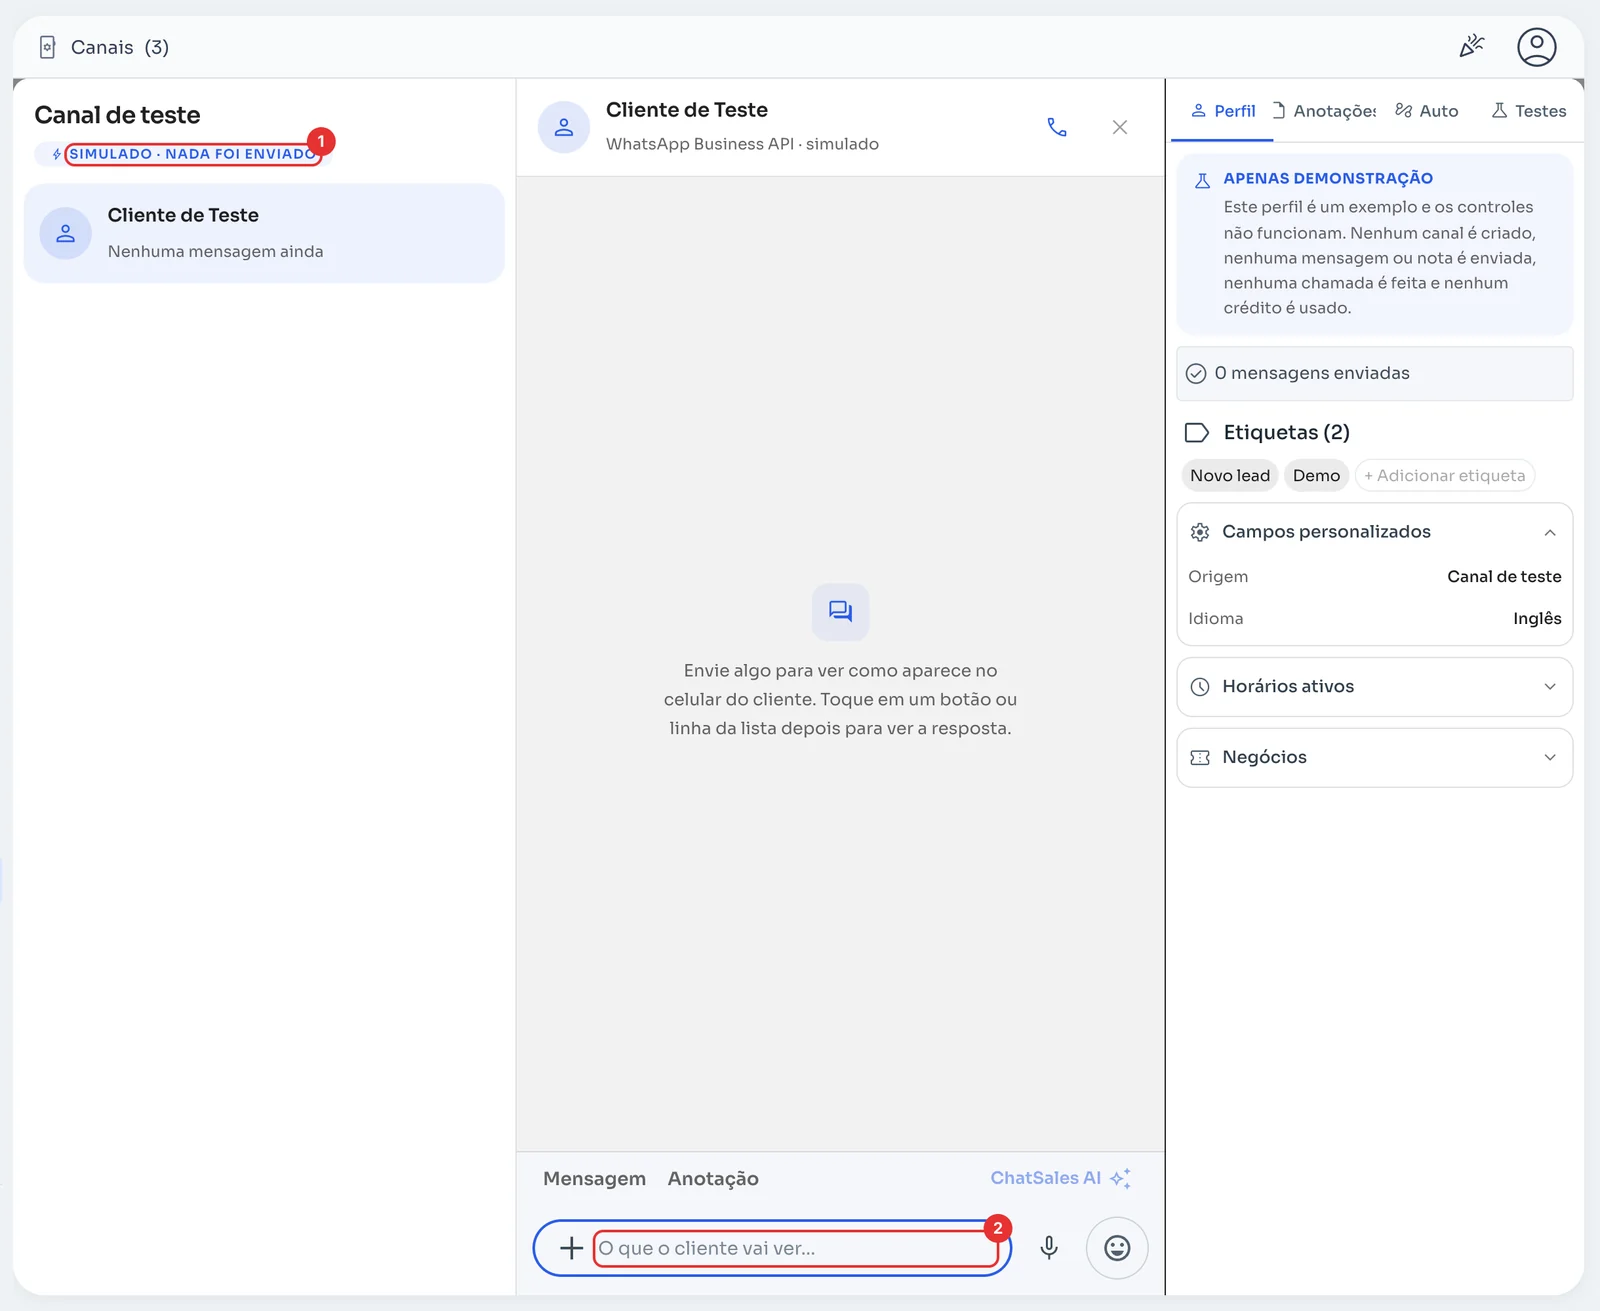The image size is (1600, 1311).
Task: Record audio with the microphone icon
Action: tap(1049, 1248)
